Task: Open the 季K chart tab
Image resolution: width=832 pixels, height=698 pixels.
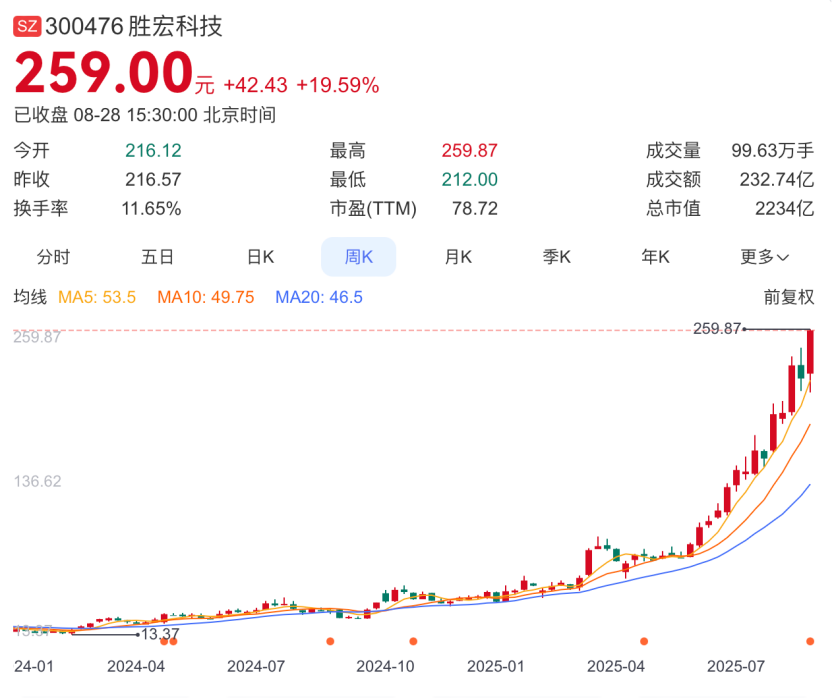Action: [557, 257]
